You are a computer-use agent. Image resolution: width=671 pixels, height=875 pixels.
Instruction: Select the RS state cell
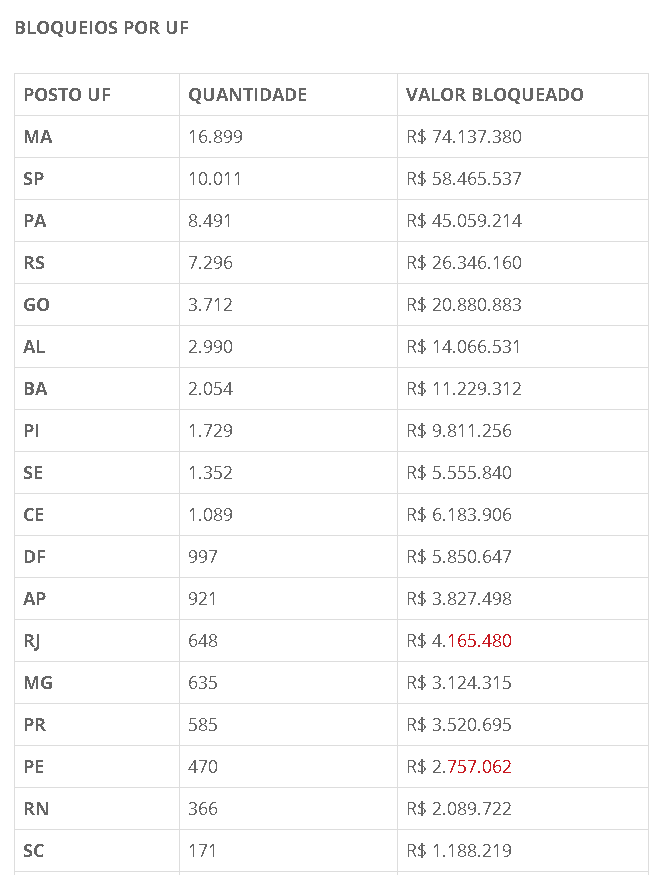tap(35, 263)
